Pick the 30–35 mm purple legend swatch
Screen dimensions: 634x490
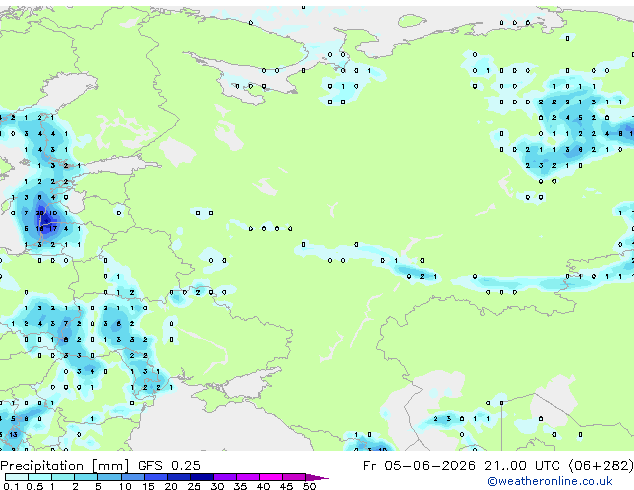click(x=225, y=477)
